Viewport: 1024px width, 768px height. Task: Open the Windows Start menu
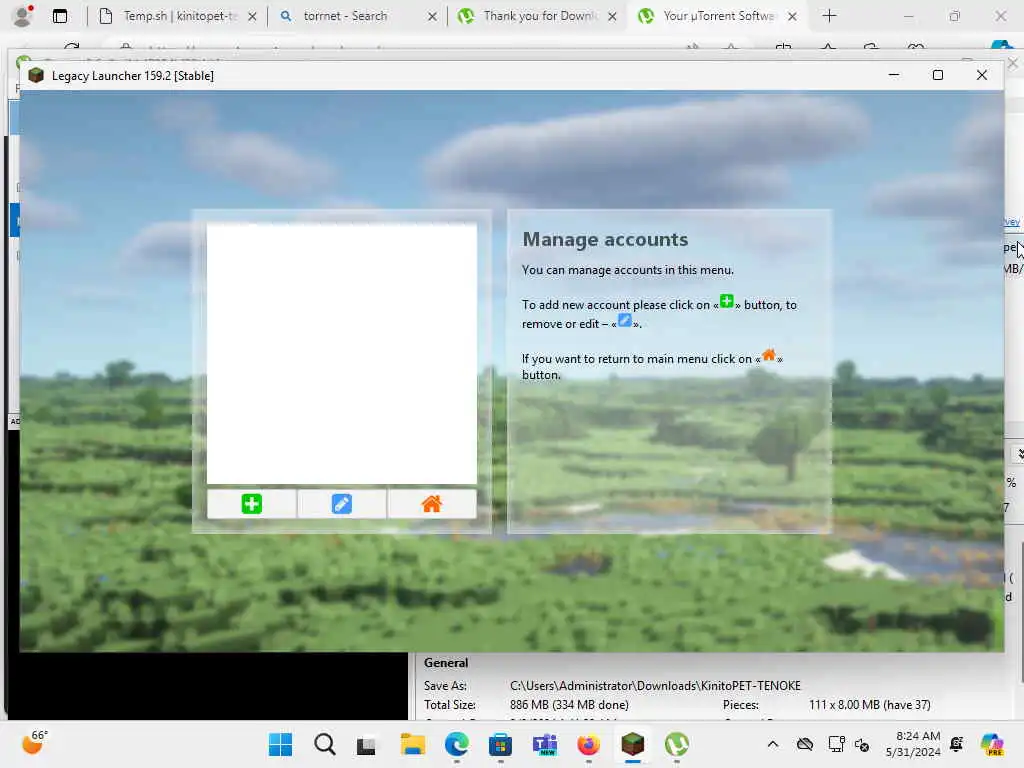(x=281, y=744)
